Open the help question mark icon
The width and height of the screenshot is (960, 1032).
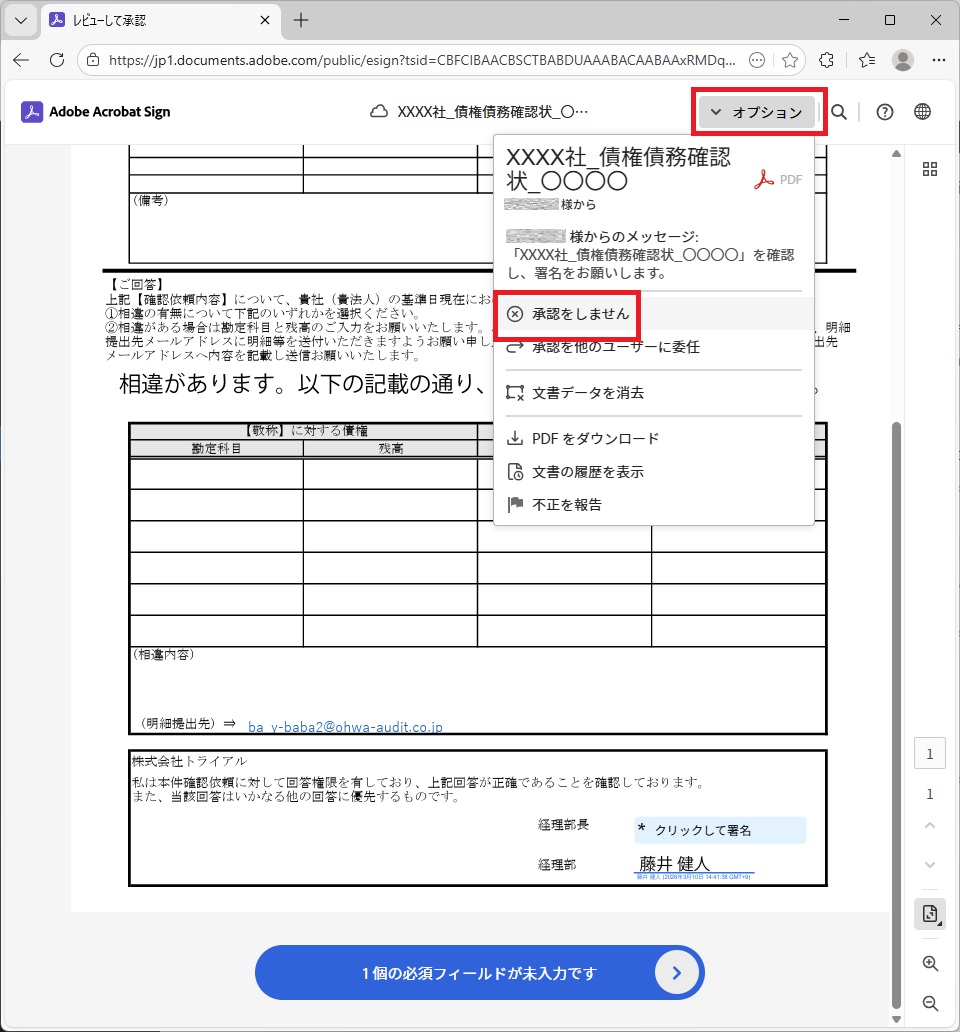click(884, 112)
